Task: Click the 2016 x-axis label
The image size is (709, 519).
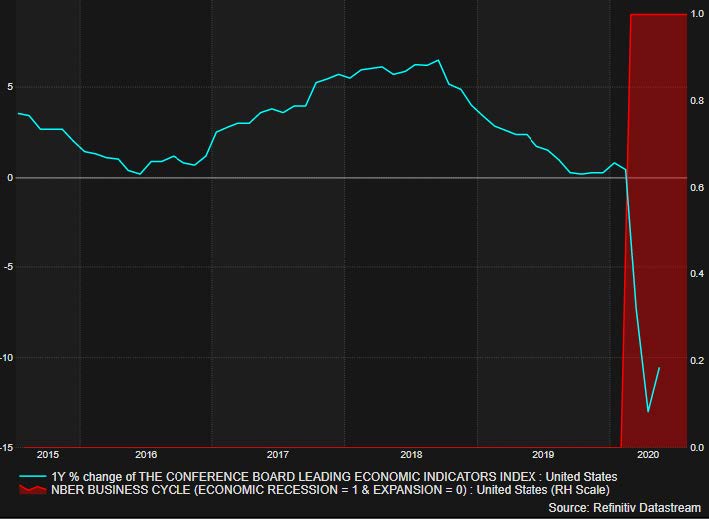Action: [146, 455]
